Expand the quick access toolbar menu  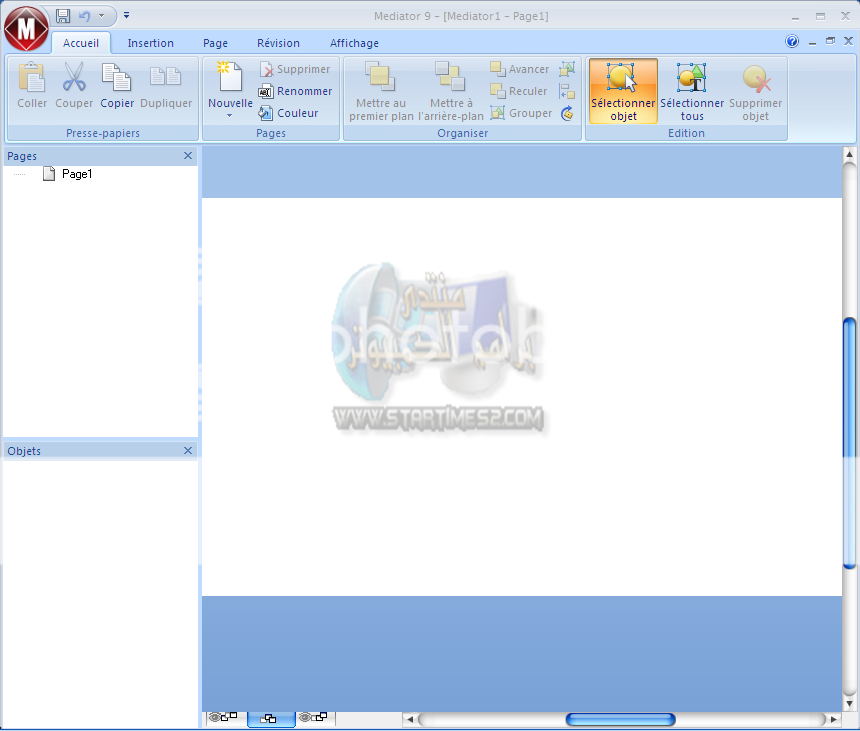click(x=126, y=15)
